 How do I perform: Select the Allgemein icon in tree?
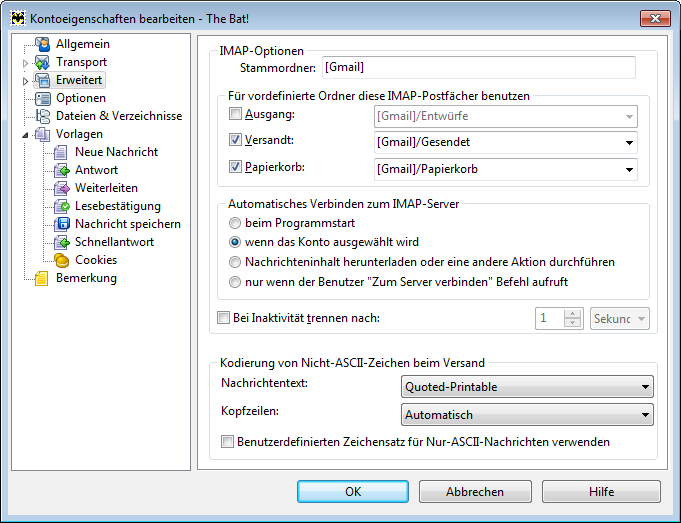(x=43, y=44)
